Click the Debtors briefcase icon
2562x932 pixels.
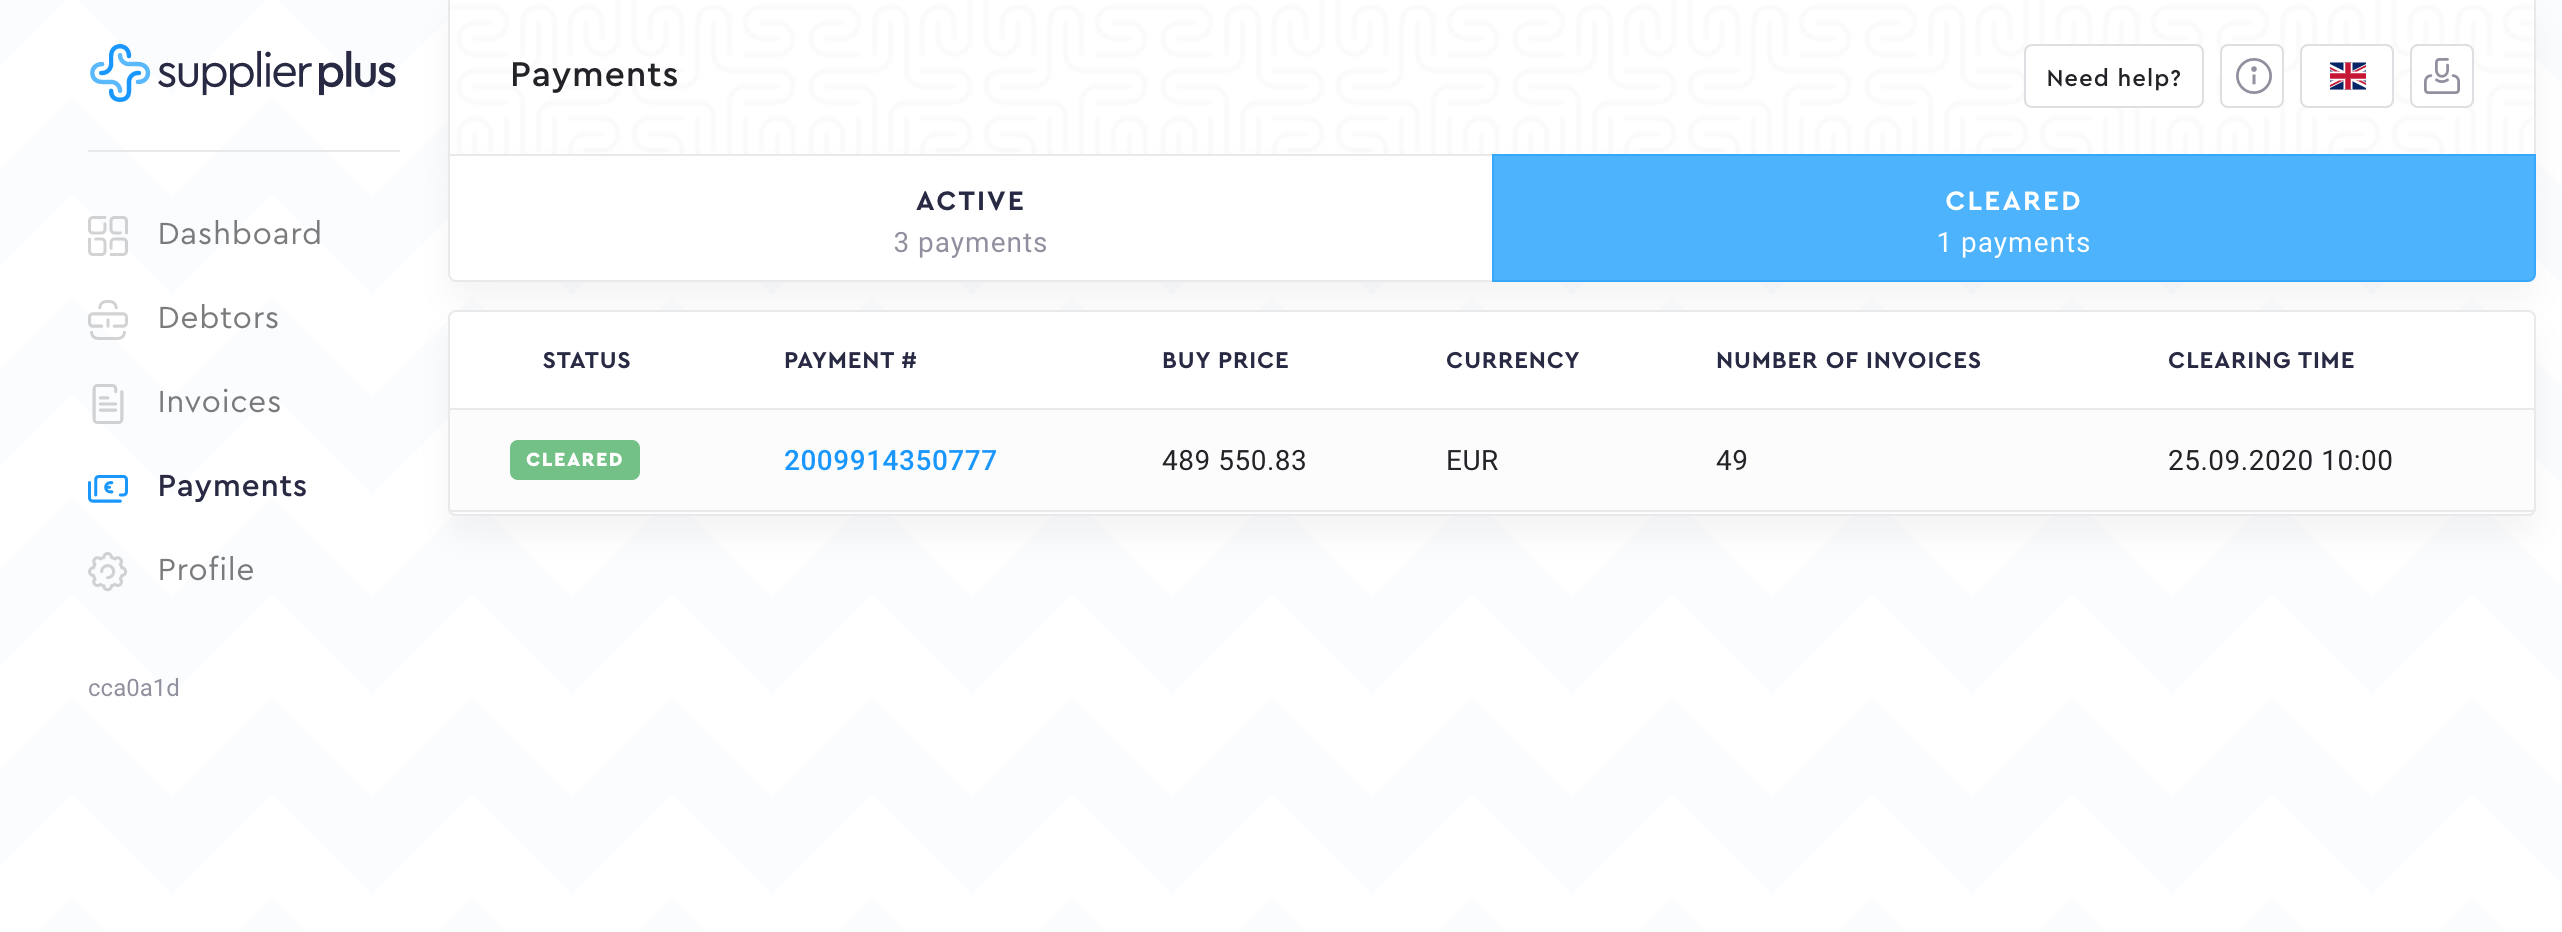[108, 320]
